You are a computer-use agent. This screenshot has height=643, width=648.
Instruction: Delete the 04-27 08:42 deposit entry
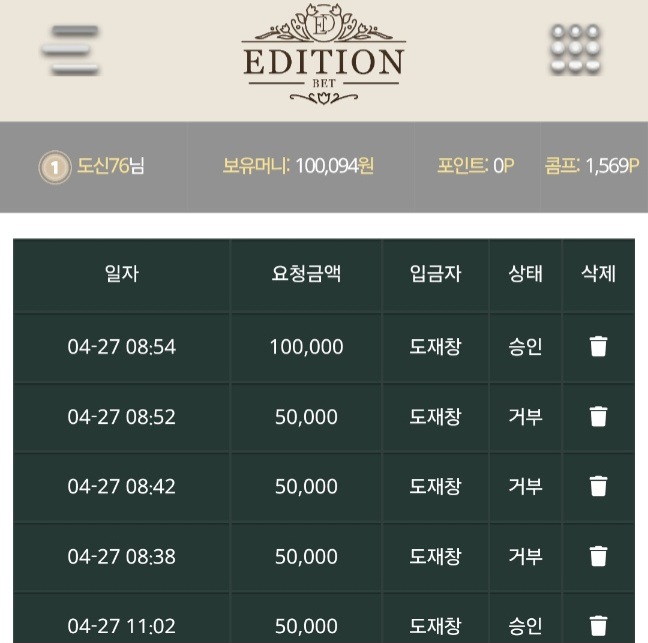598,486
